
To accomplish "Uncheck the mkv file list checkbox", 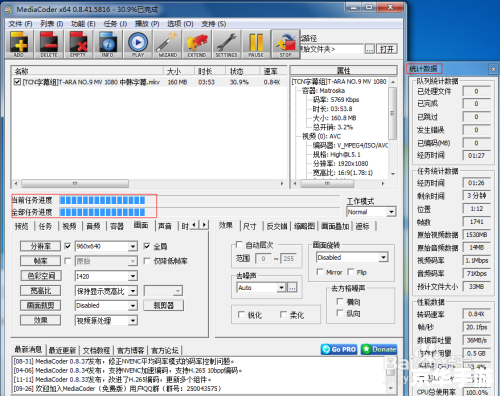I will pyautogui.click(x=17, y=82).
